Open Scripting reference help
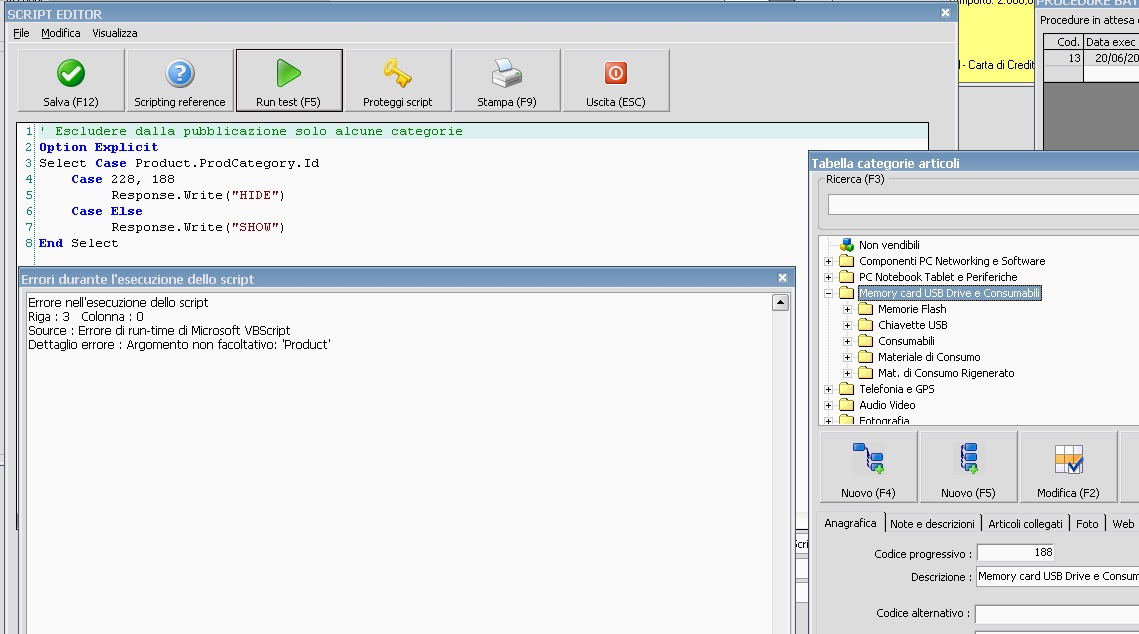 [180, 81]
